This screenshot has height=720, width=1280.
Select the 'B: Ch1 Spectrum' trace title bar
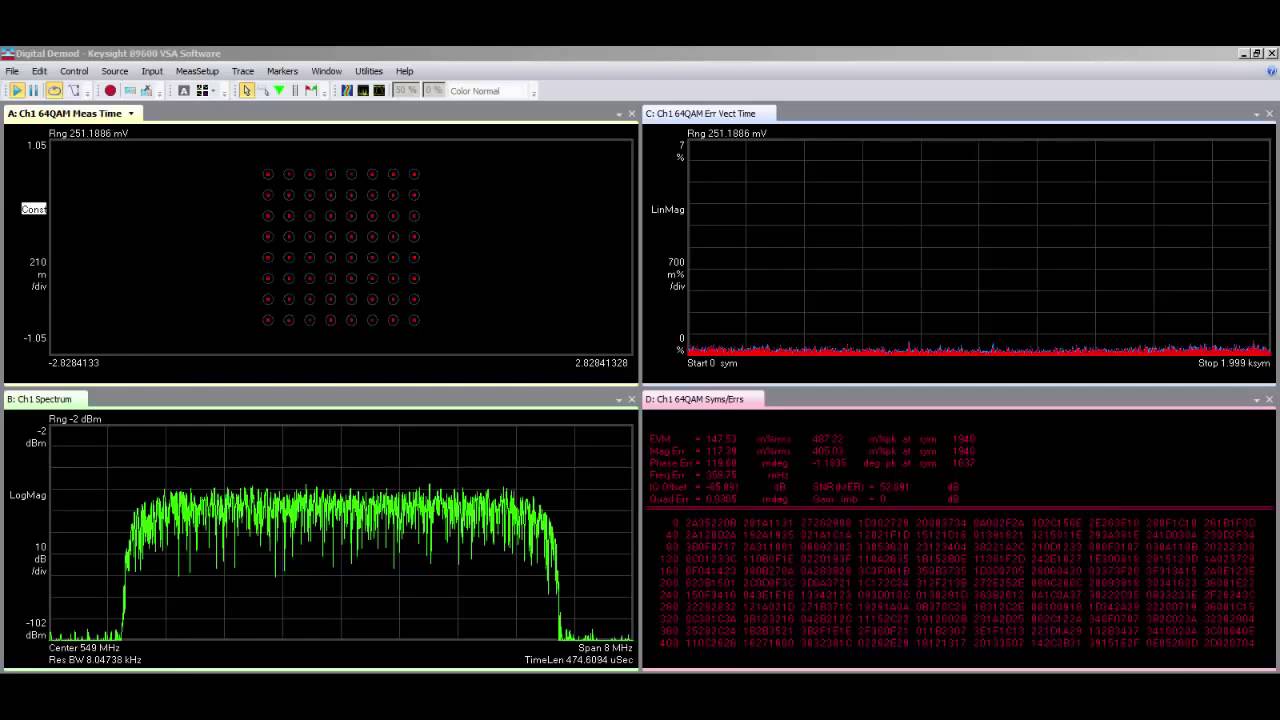coord(45,399)
